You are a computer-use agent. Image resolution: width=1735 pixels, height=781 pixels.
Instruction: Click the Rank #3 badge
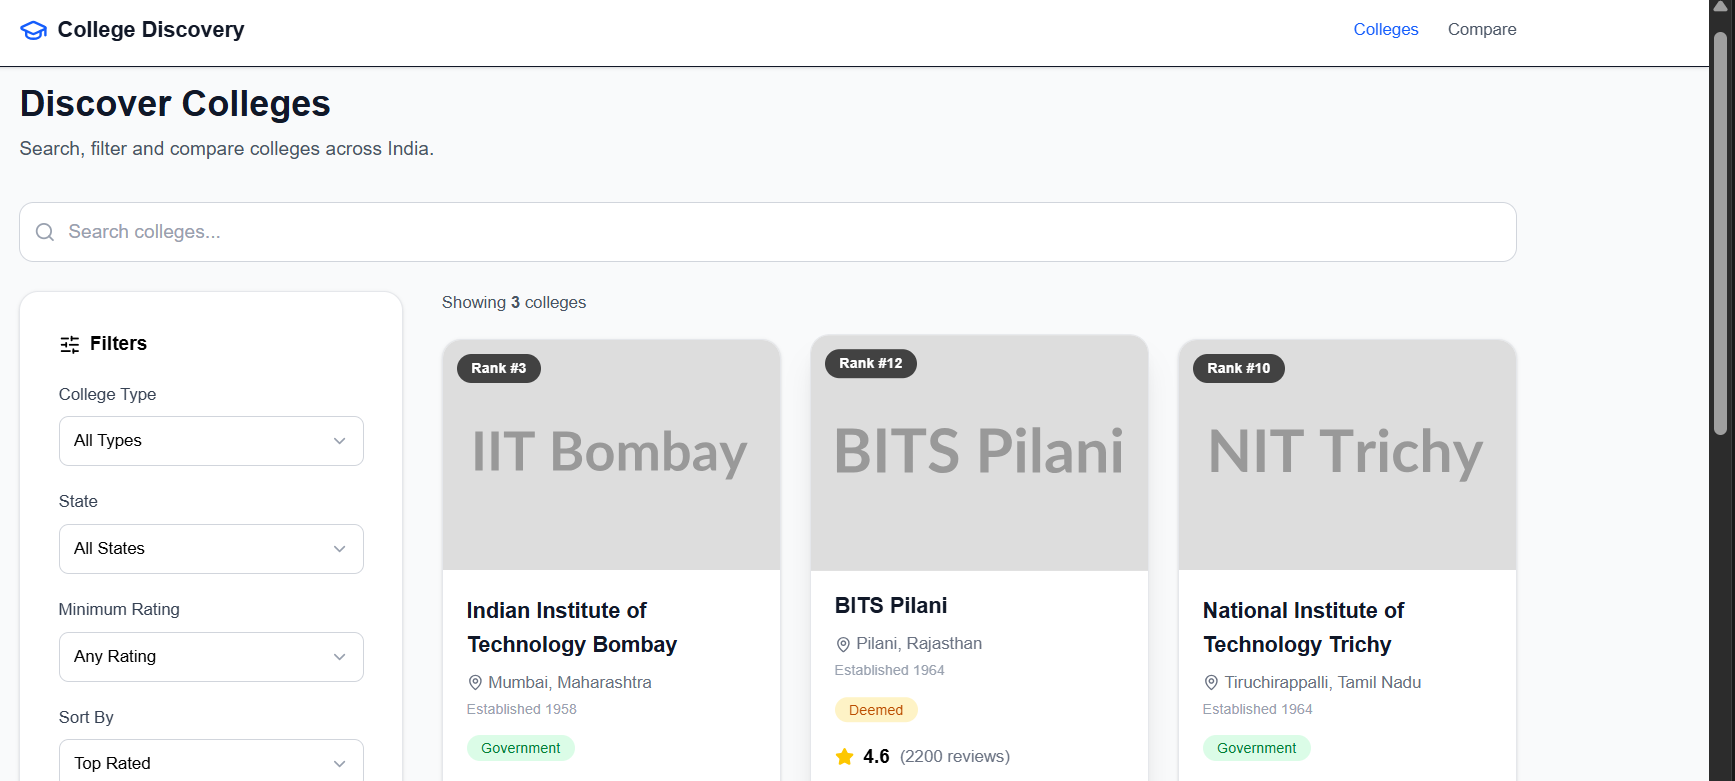[x=499, y=368]
